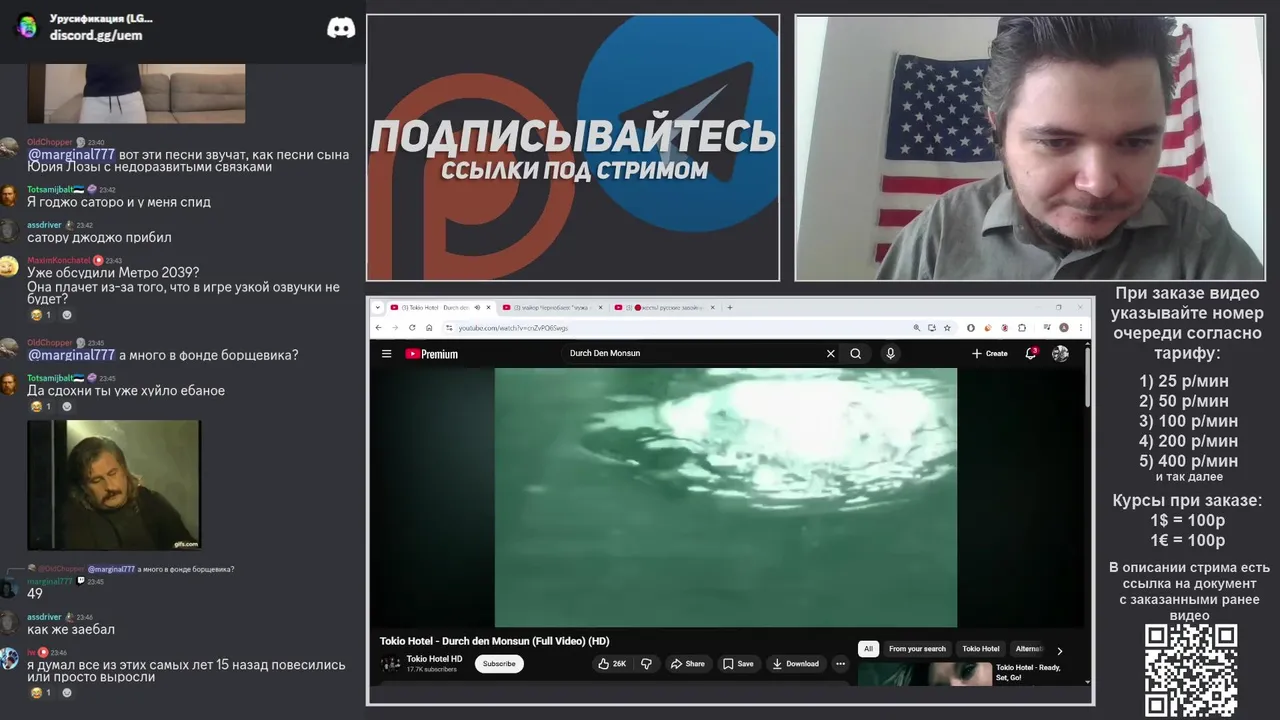Open the Create upload menu
The height and width of the screenshot is (720, 1280).
coord(989,353)
